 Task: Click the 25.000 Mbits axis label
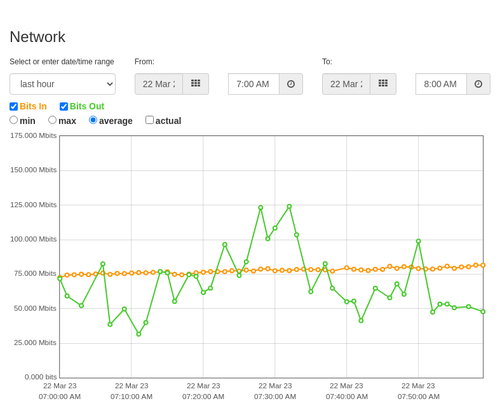[35, 343]
